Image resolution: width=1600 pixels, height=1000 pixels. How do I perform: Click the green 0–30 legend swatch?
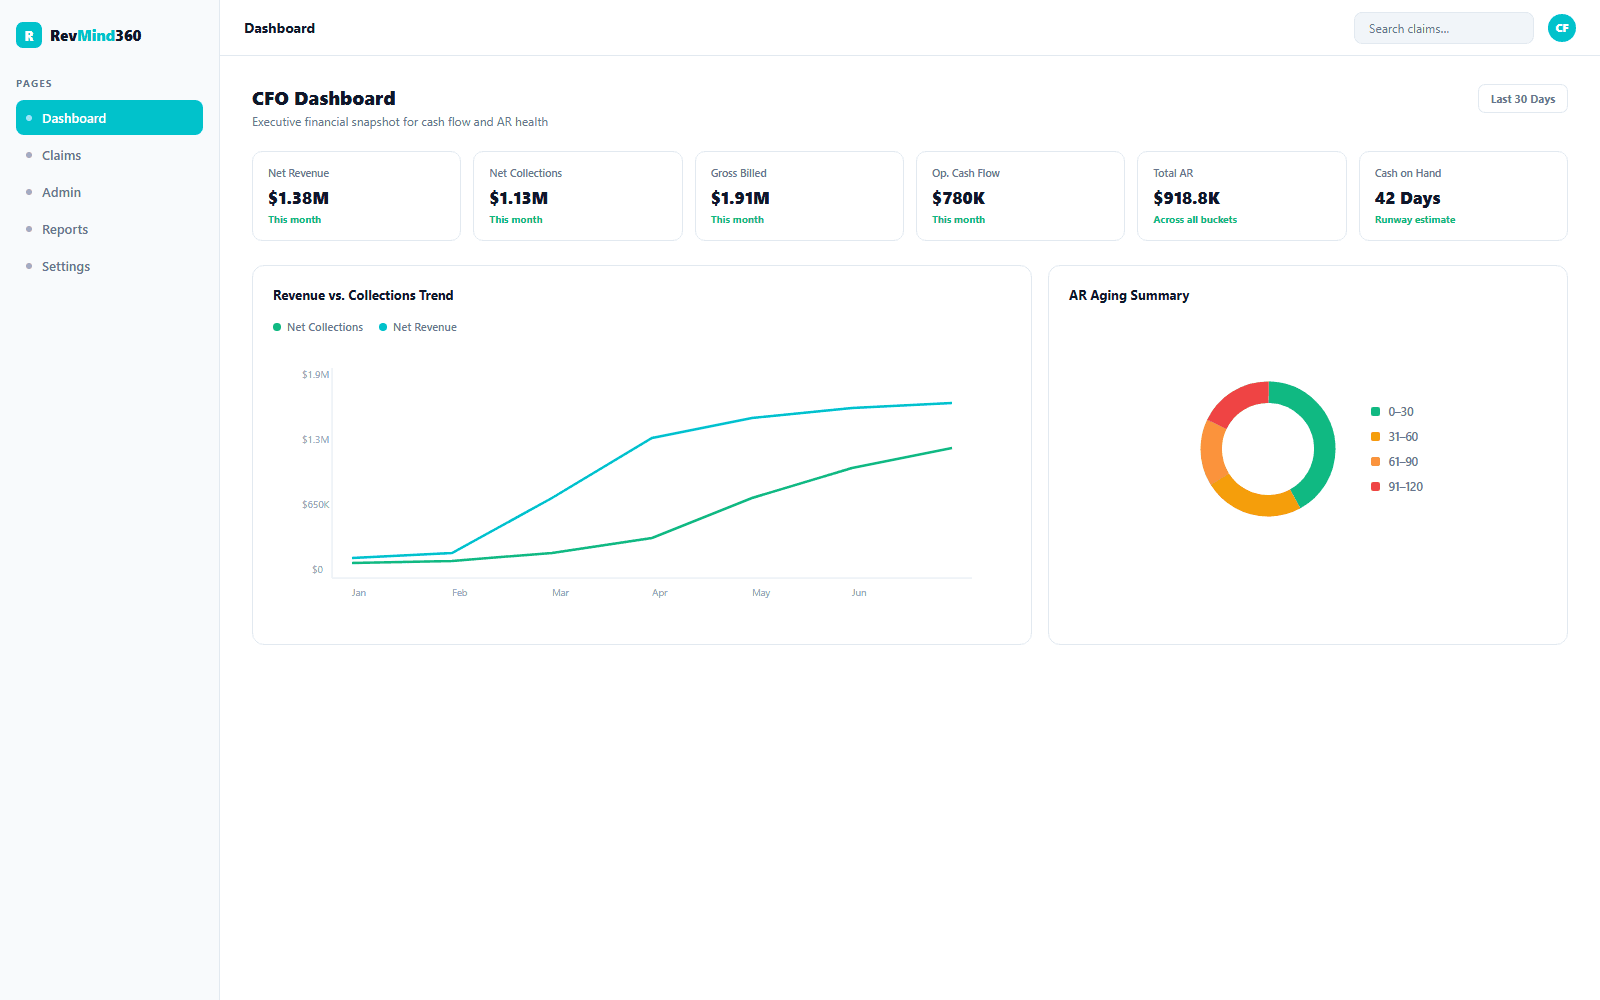coord(1375,412)
